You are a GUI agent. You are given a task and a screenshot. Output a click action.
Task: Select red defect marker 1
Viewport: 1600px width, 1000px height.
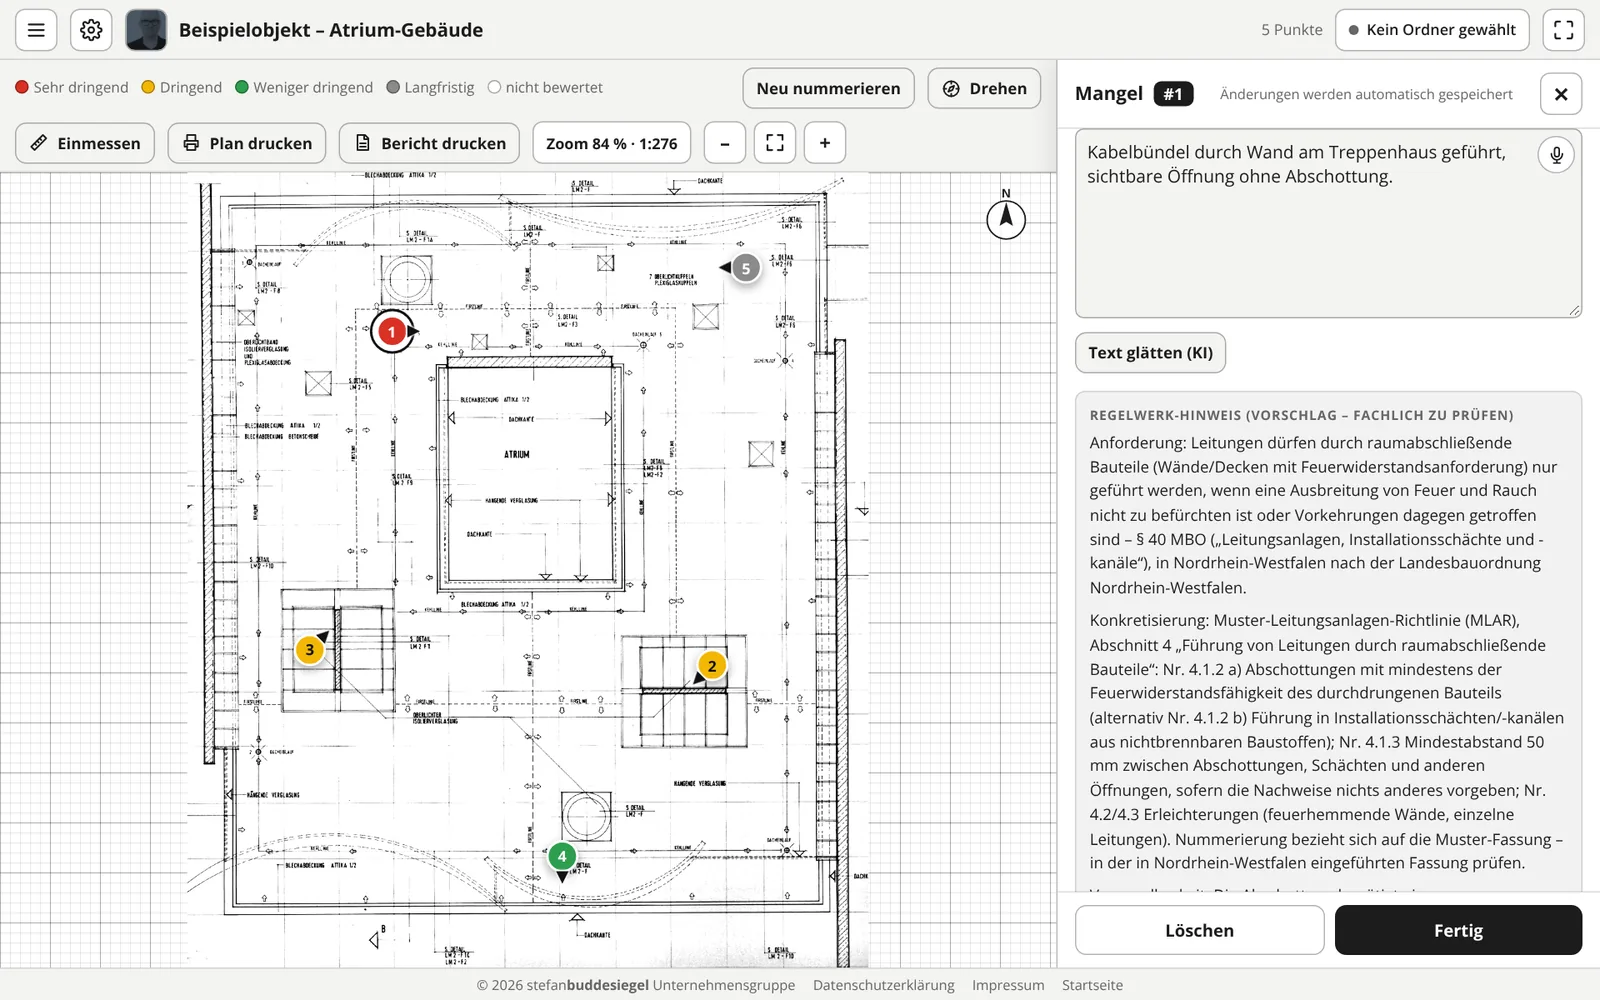pyautogui.click(x=392, y=331)
